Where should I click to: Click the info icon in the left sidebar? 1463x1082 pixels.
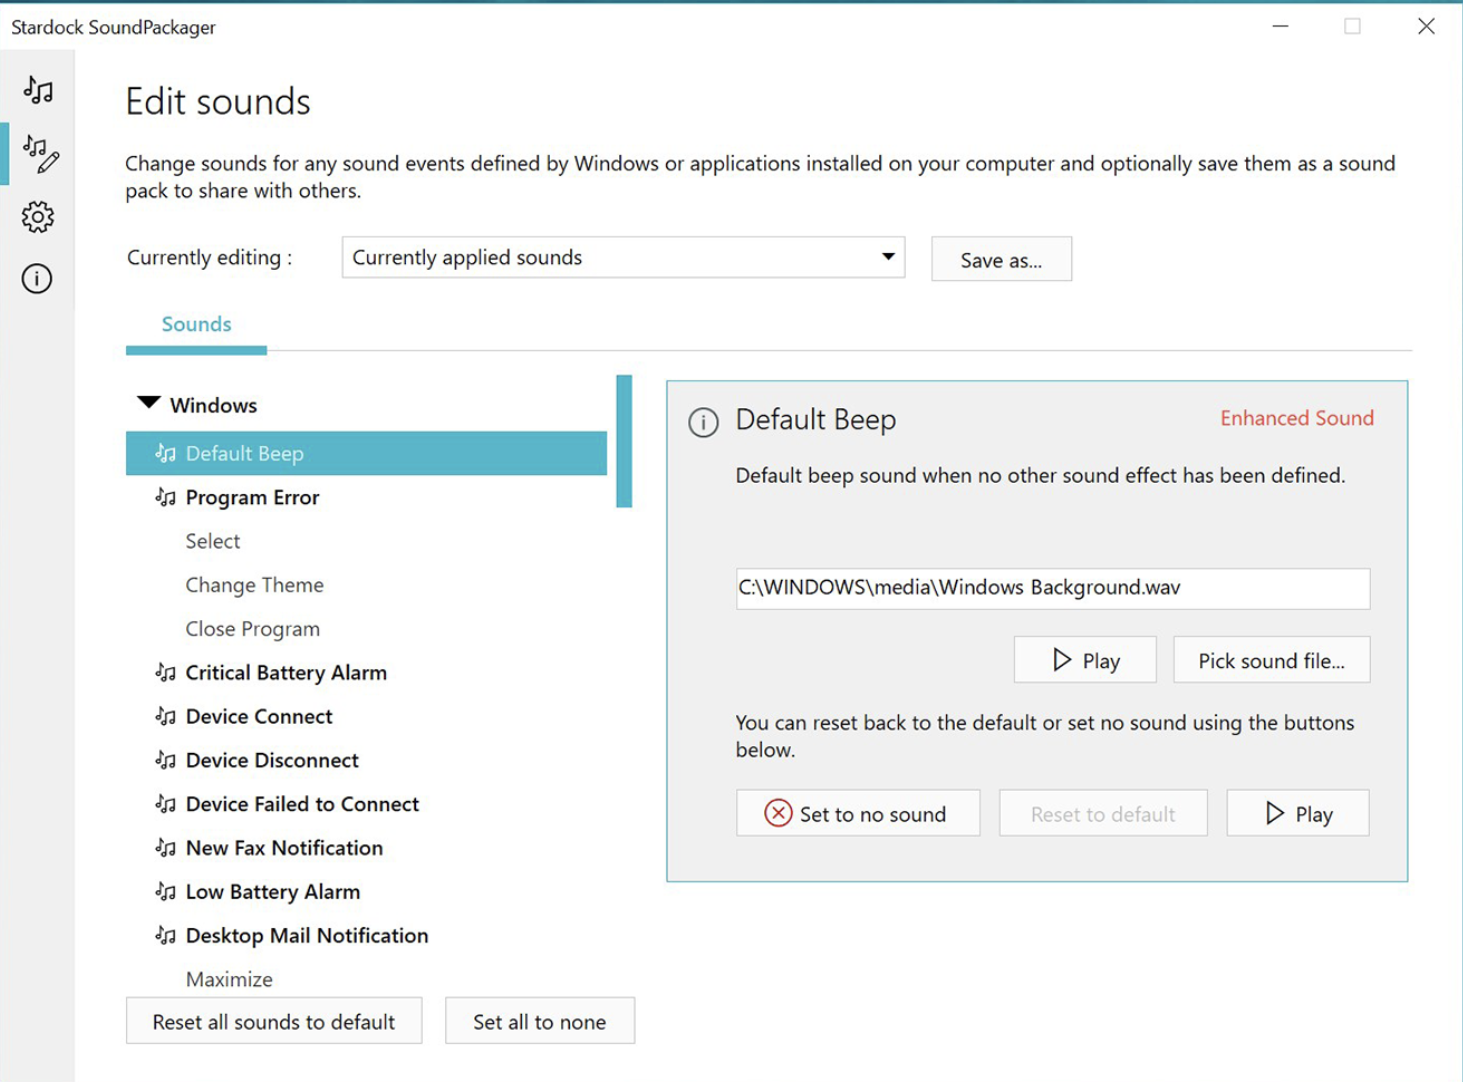tap(36, 279)
